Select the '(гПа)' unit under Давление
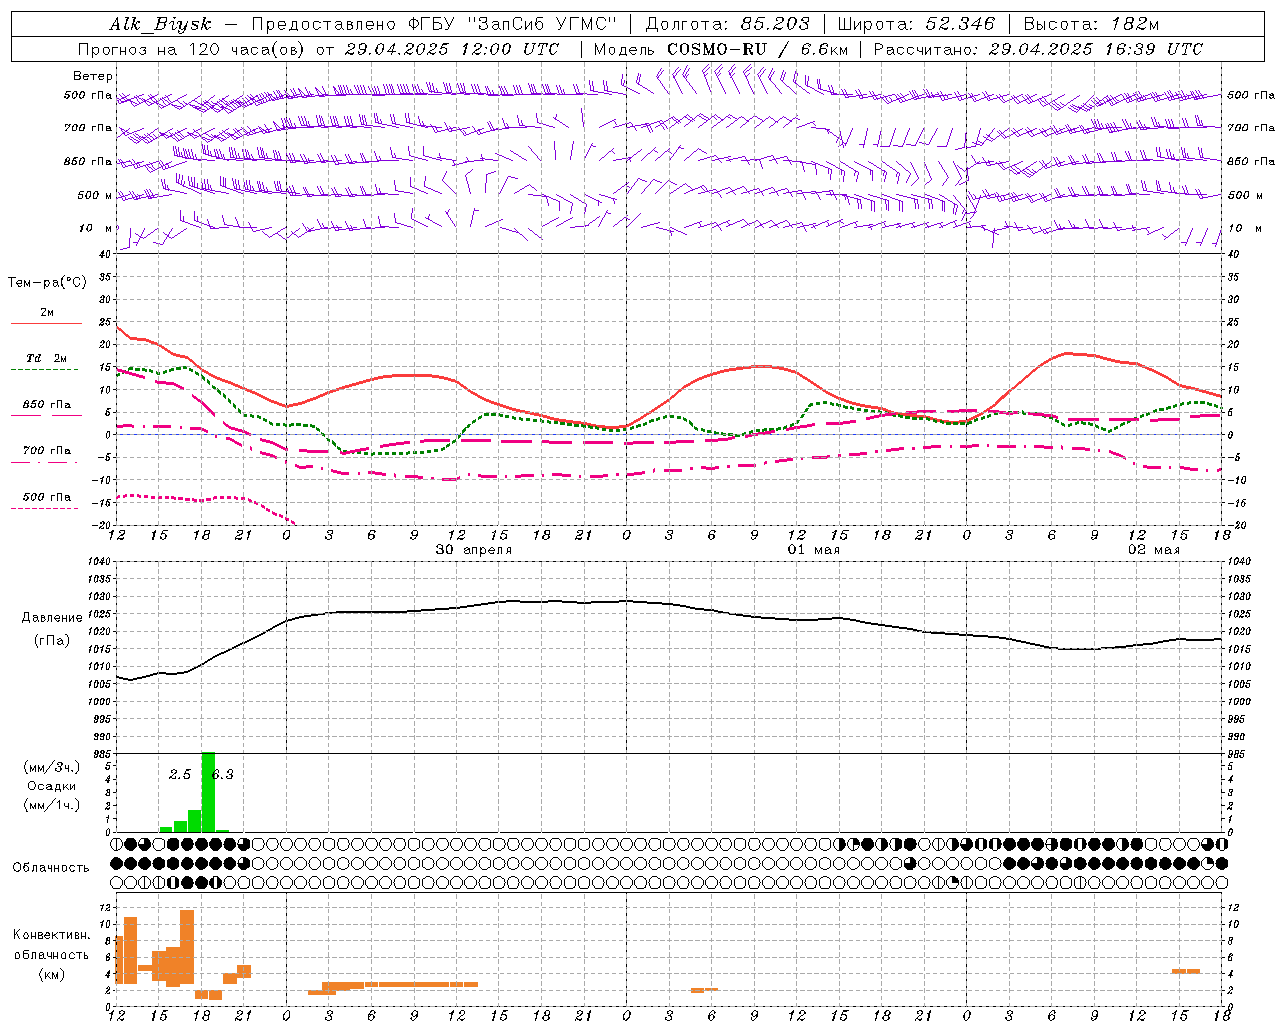The width and height of the screenshot is (1280, 1024). (52, 640)
